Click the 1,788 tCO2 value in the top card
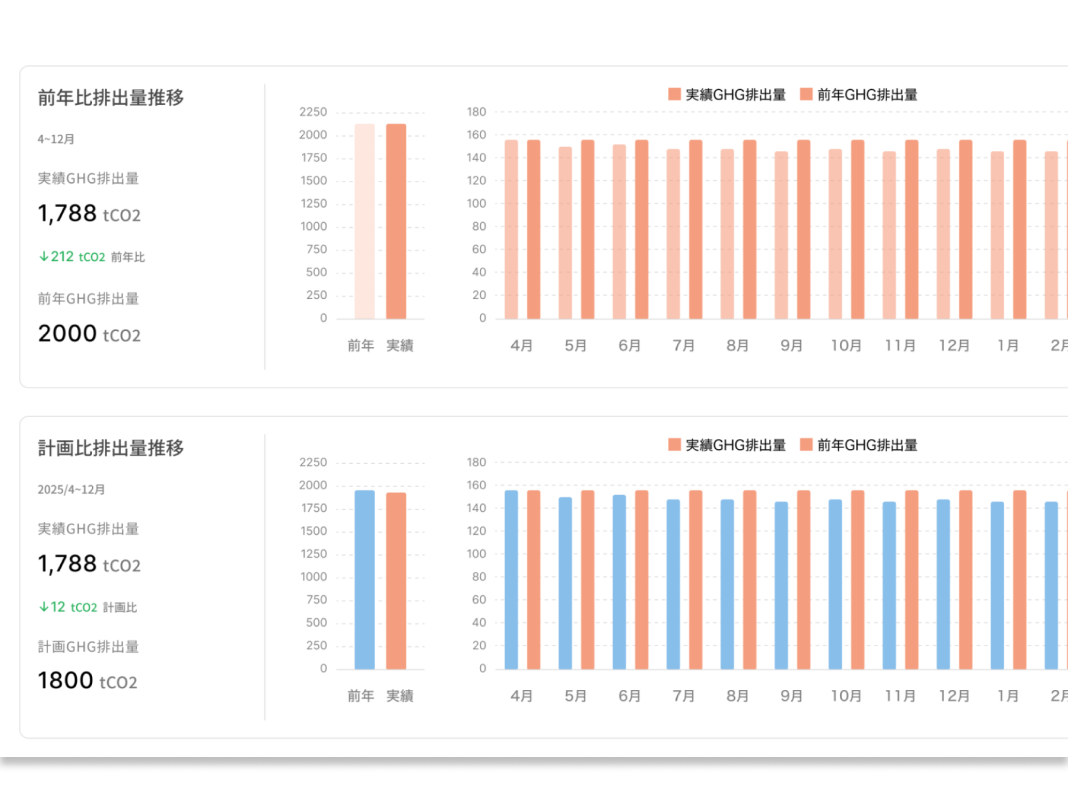Viewport: 1068px width, 800px height. tap(89, 213)
